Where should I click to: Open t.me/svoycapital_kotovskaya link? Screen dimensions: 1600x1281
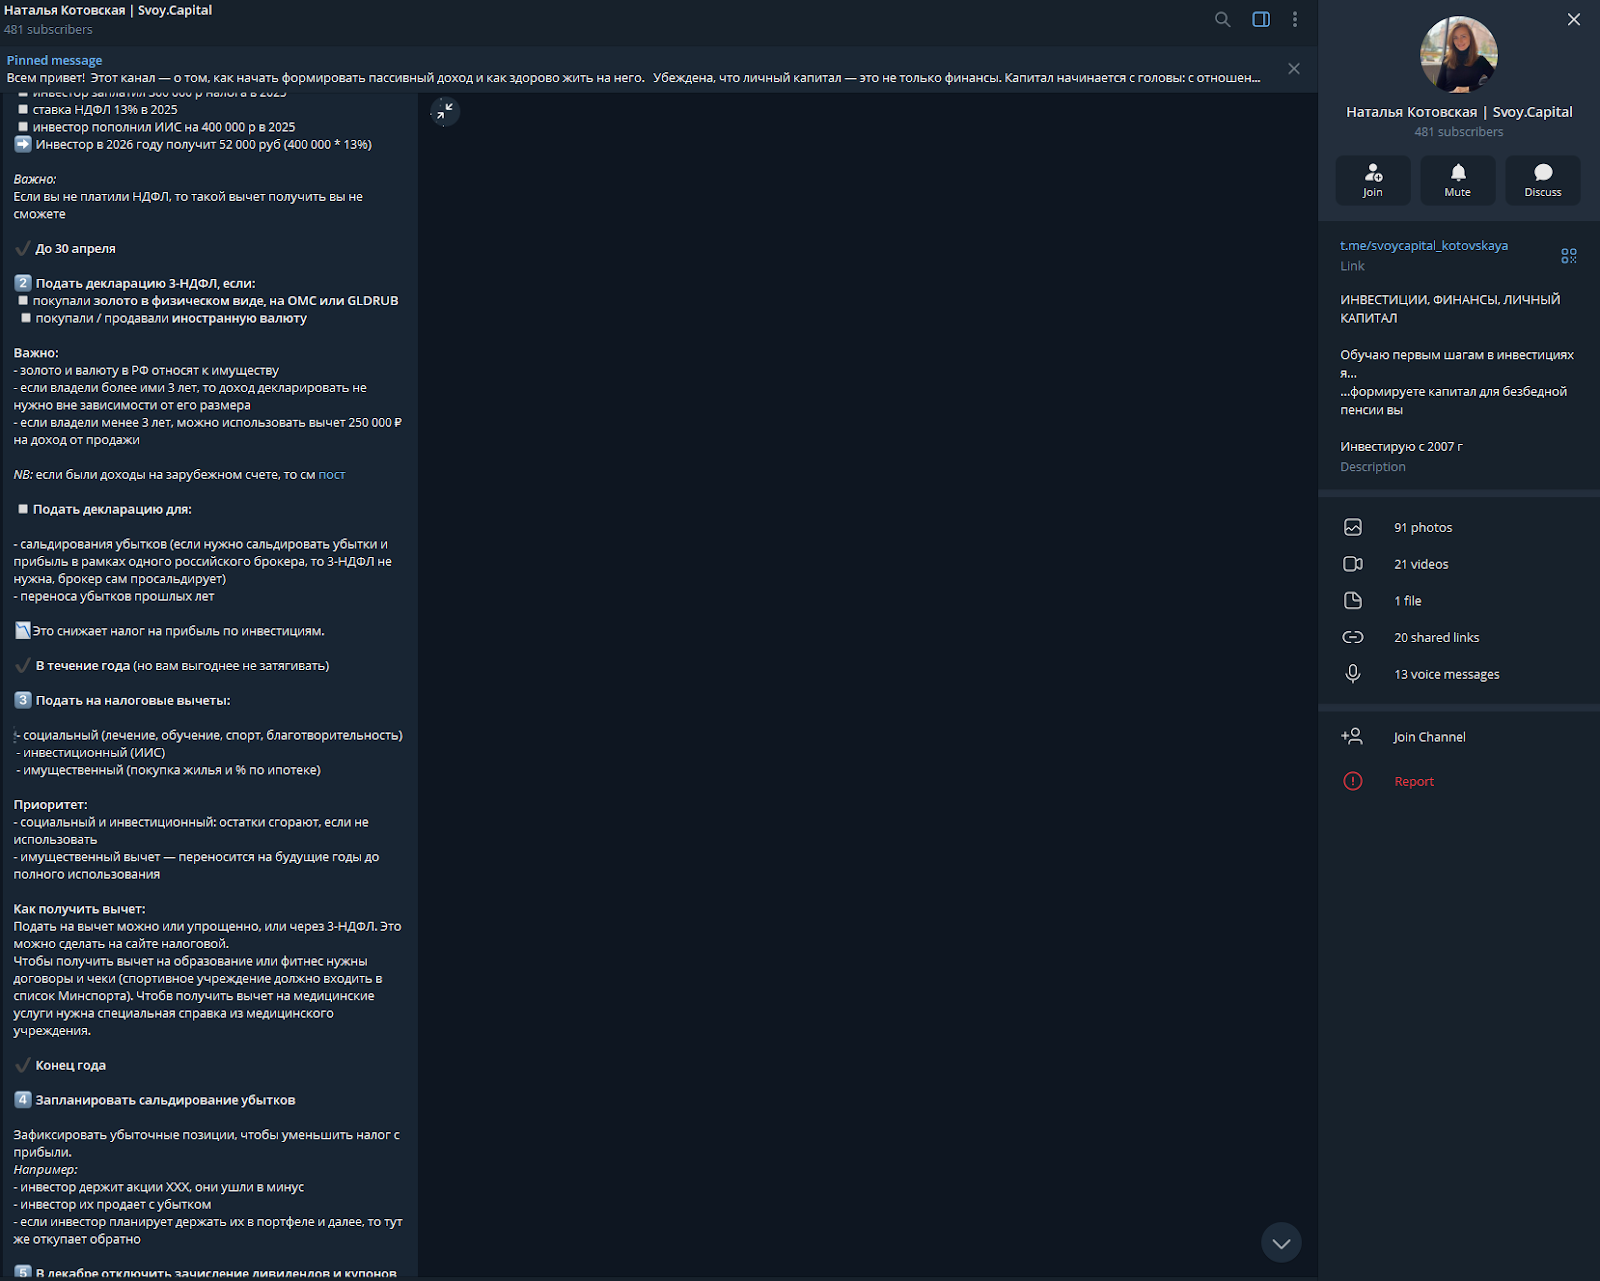click(1424, 246)
